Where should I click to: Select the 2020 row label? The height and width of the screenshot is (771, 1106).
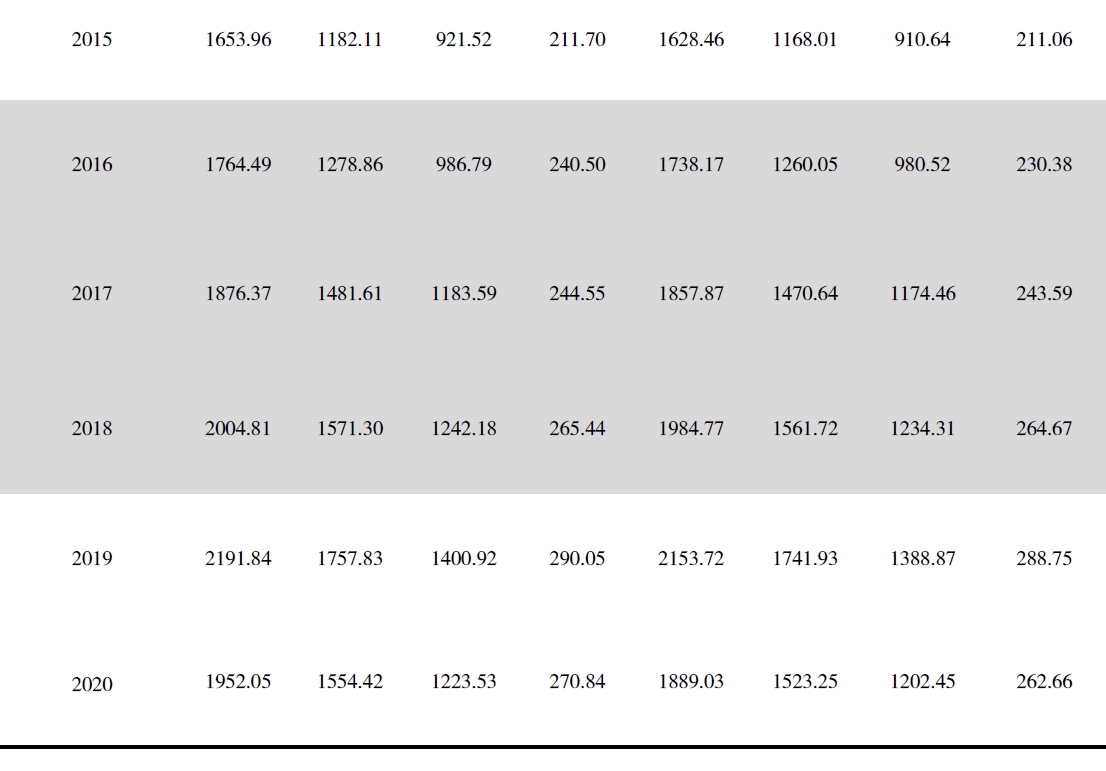coord(92,685)
